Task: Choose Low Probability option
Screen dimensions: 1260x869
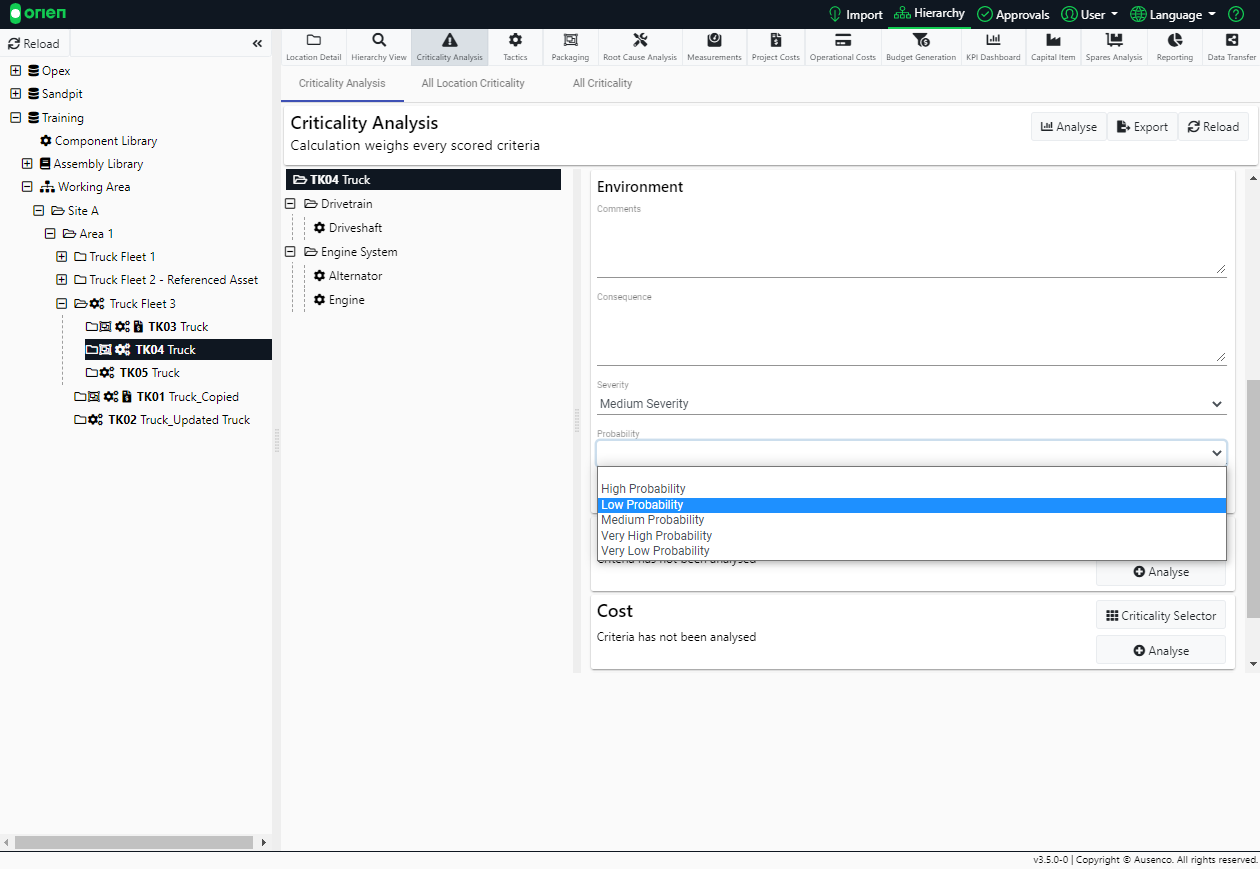Action: pos(911,505)
